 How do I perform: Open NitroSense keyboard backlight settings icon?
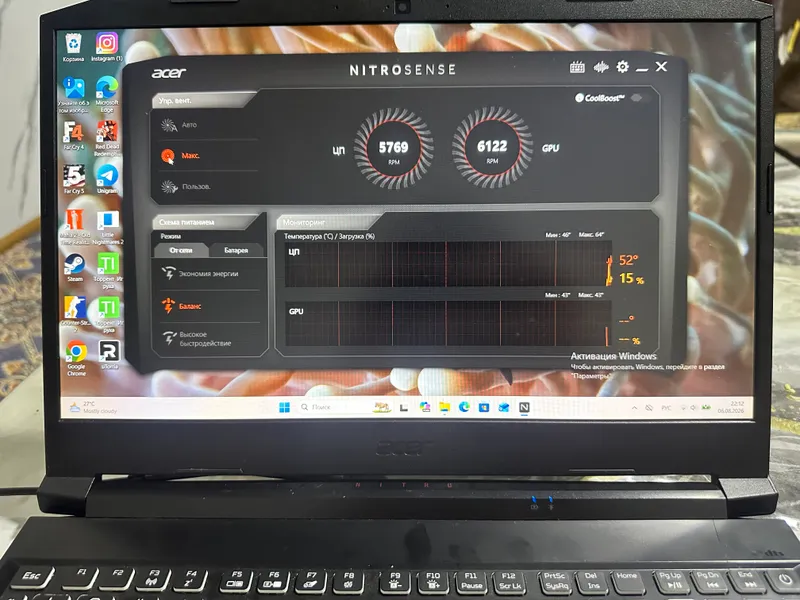click(577, 67)
